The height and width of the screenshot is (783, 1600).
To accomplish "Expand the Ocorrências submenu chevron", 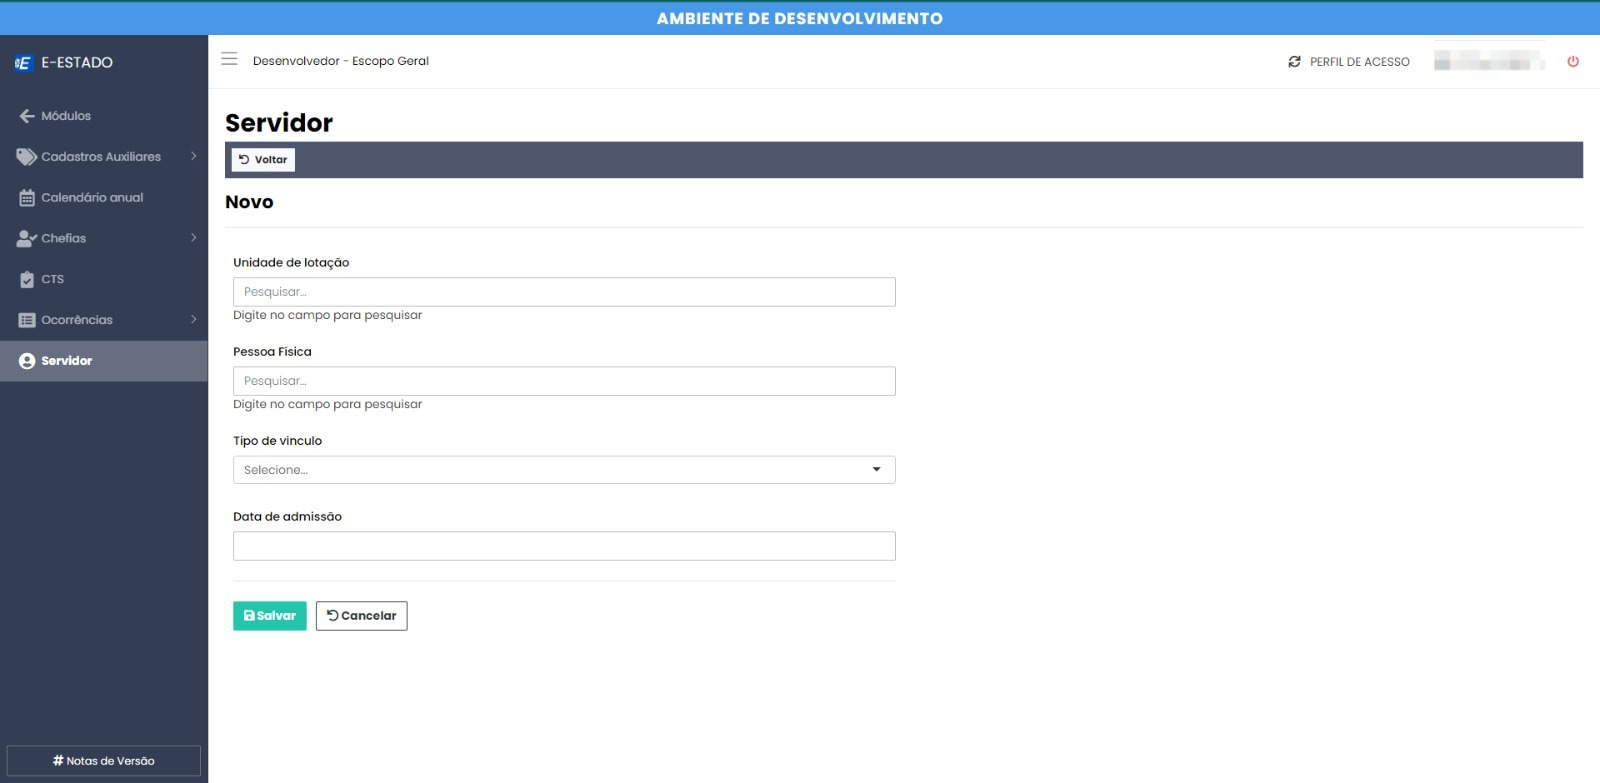I will point(193,319).
